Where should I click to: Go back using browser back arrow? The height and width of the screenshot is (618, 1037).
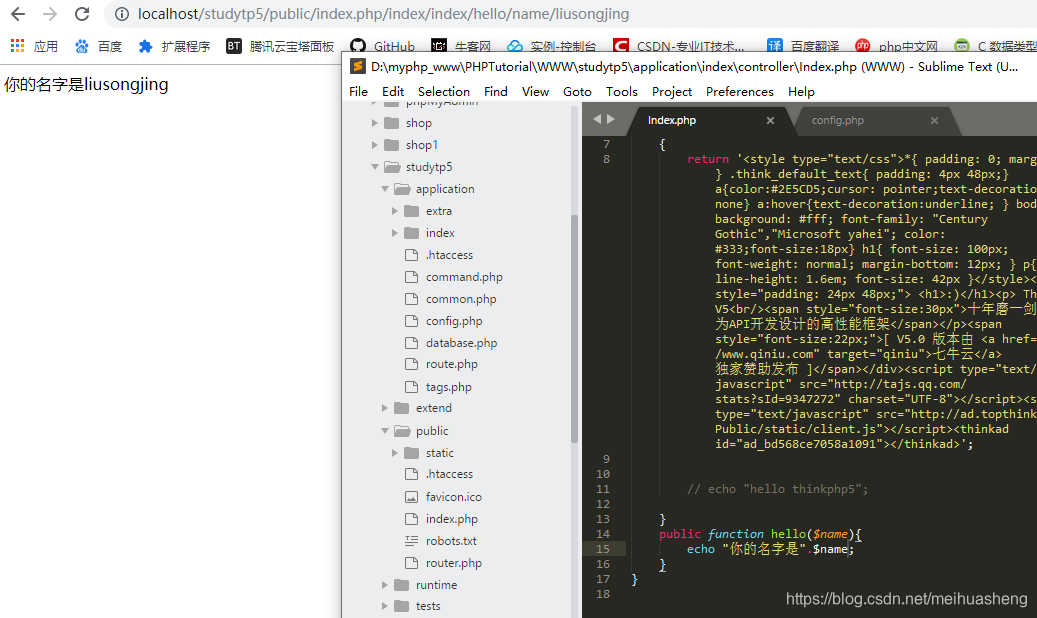(x=18, y=14)
